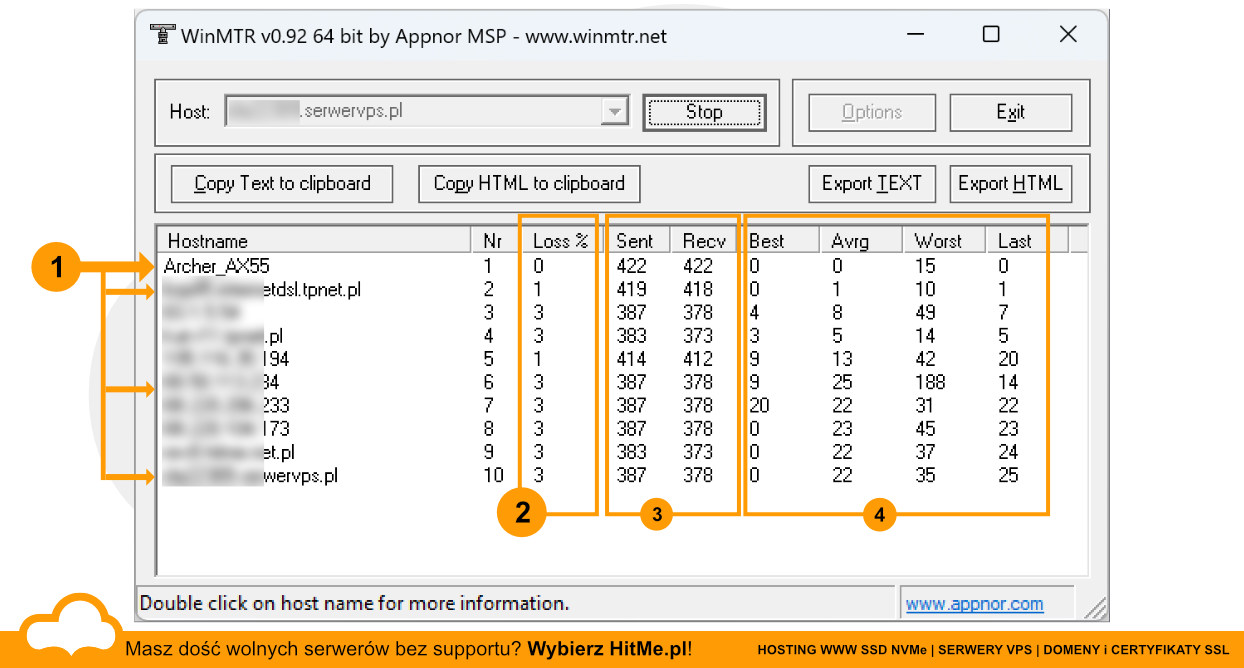Click the status bar hint text
The width and height of the screenshot is (1244, 668).
click(x=354, y=603)
